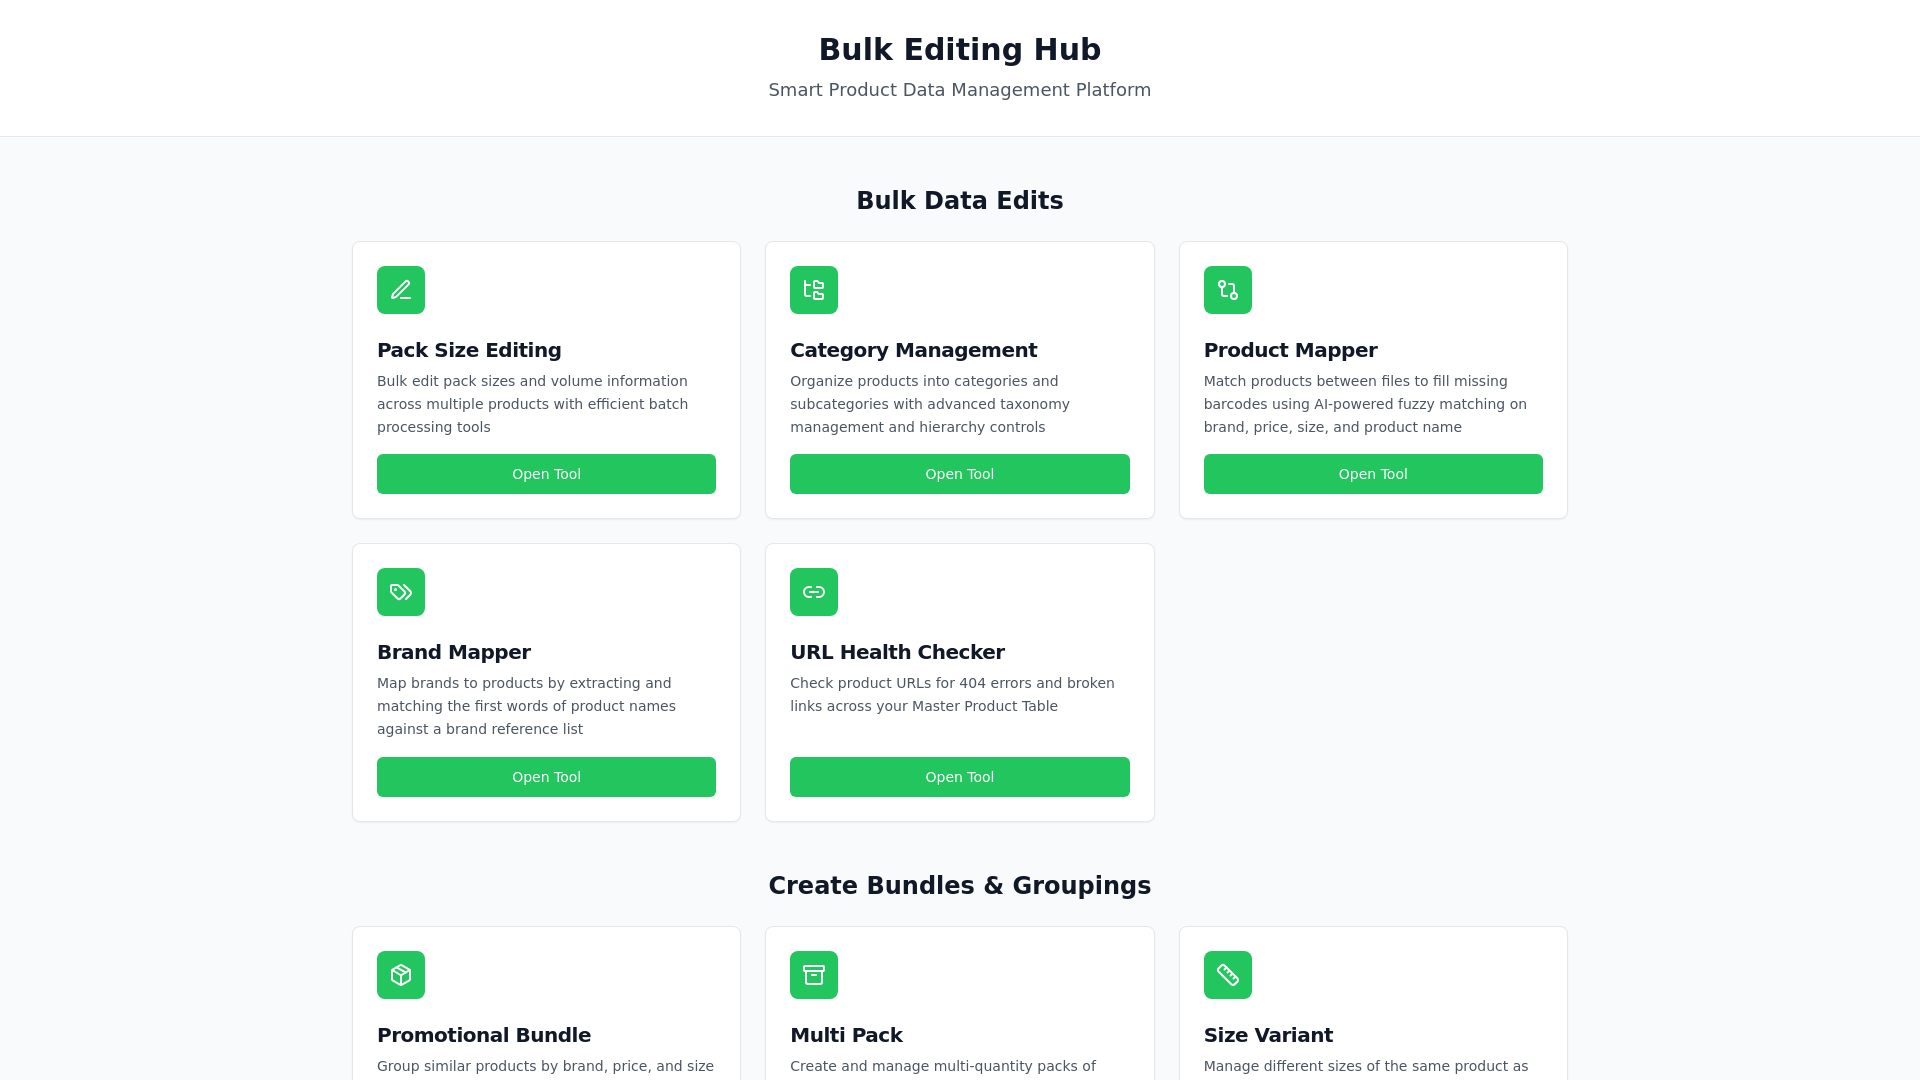This screenshot has height=1080, width=1920.
Task: Open the Brand Mapper tool
Action: (546, 777)
